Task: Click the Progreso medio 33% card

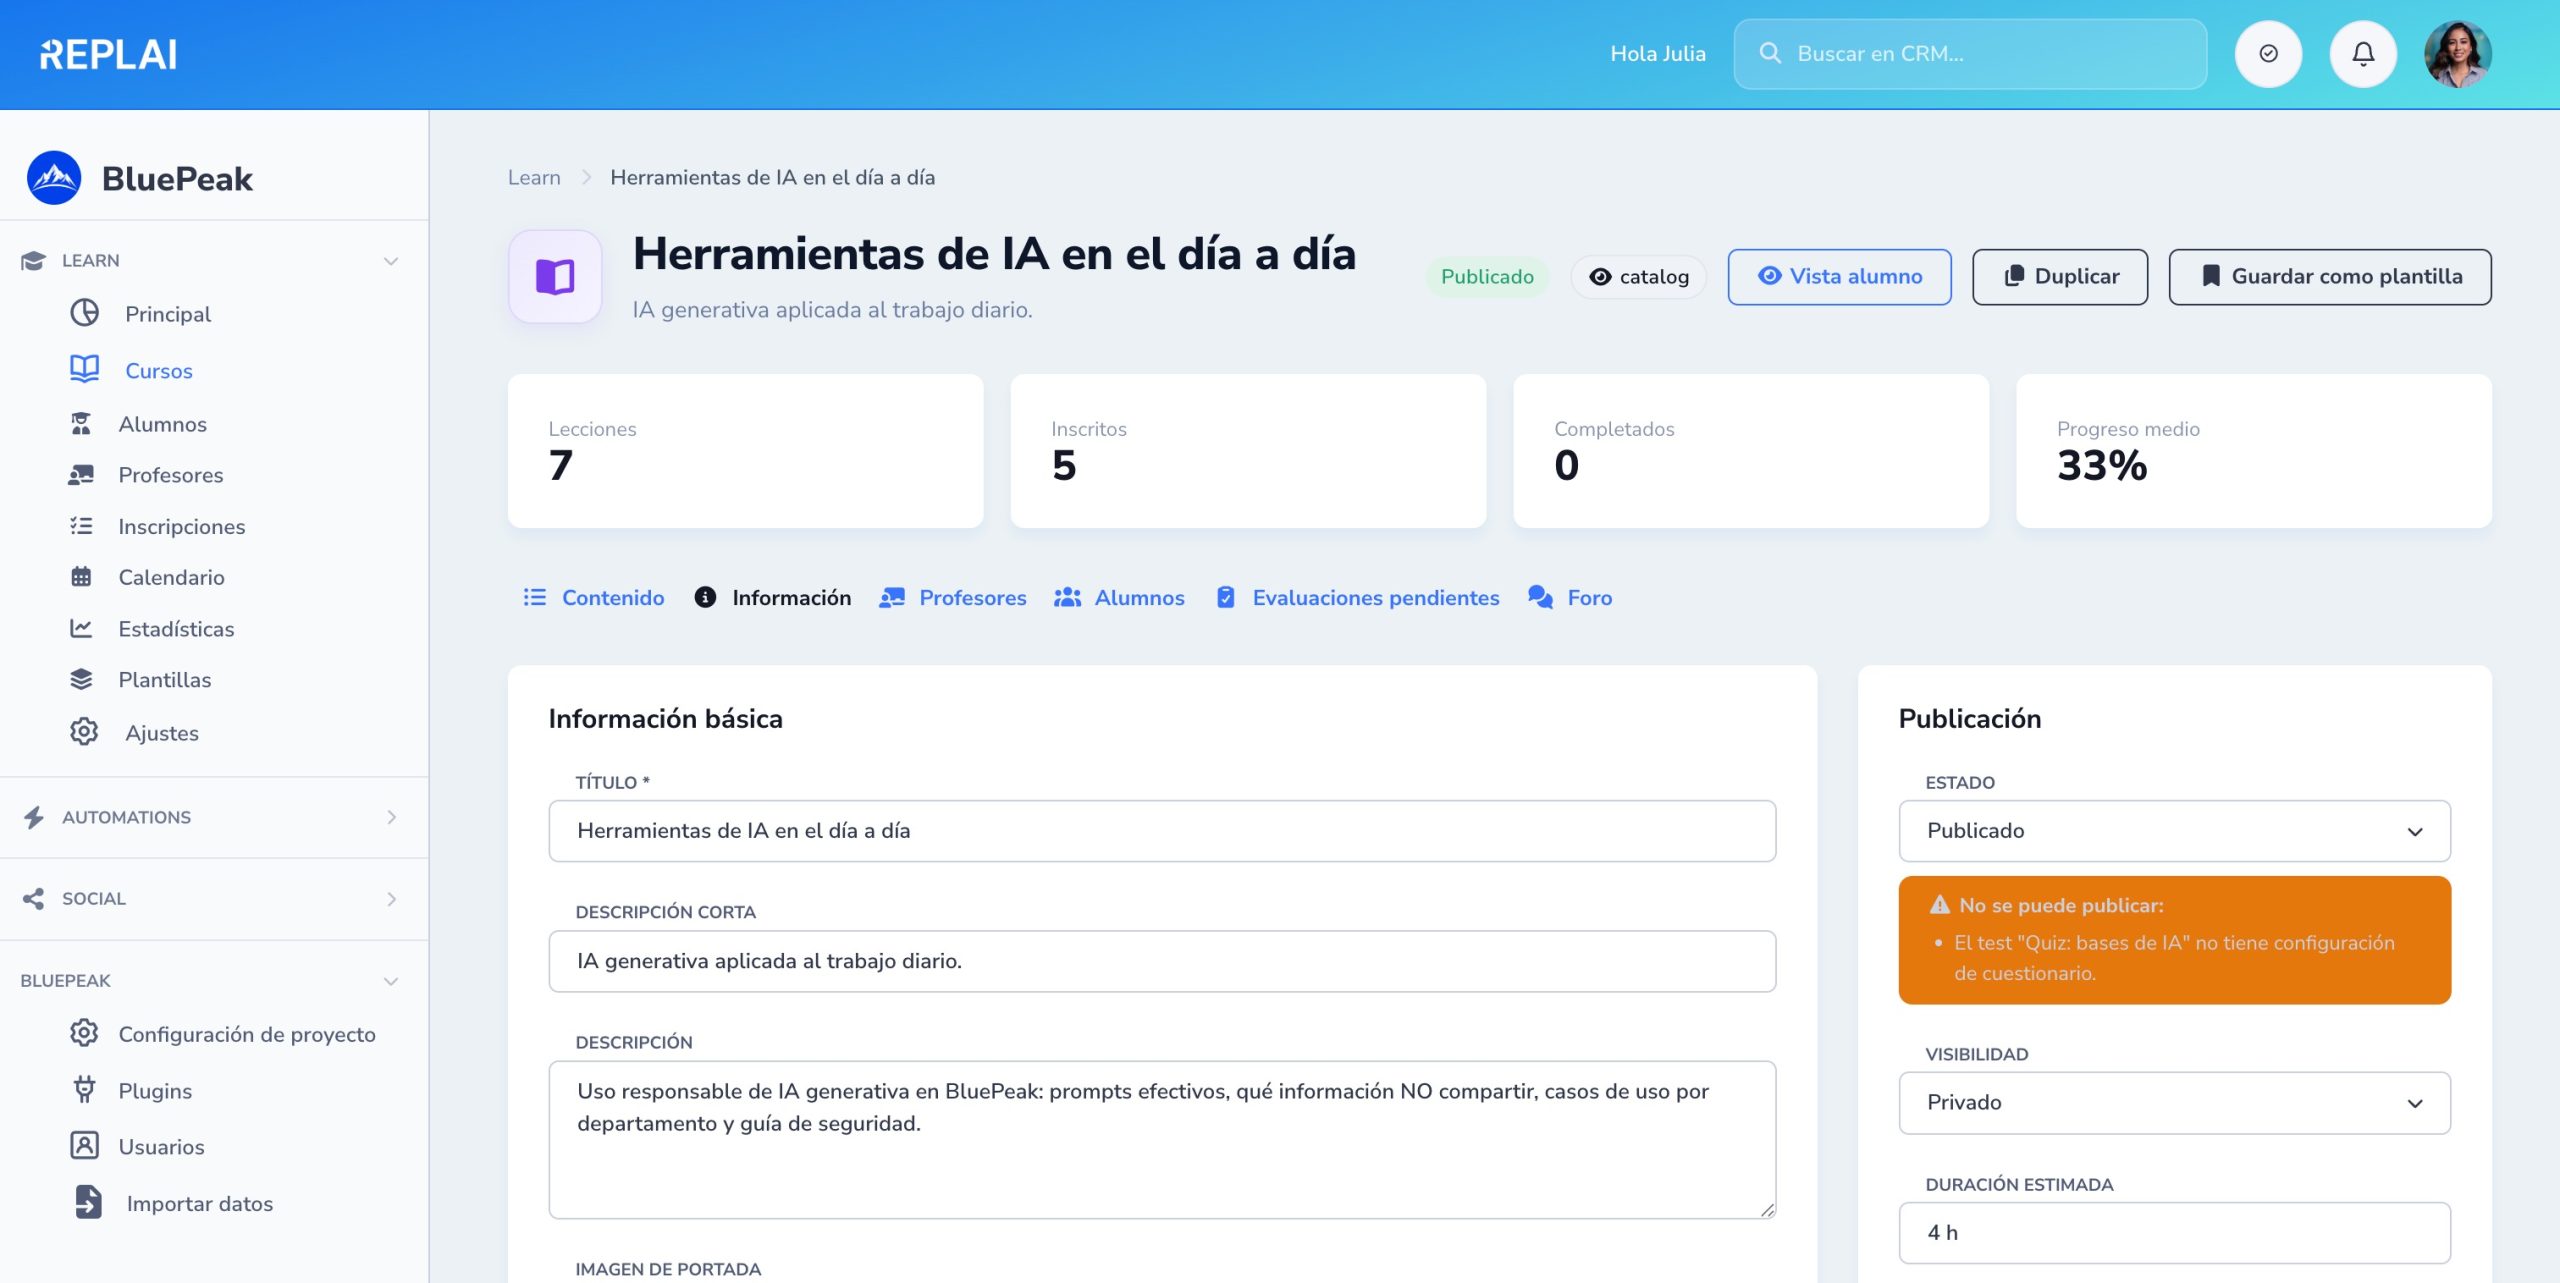Action: 2253,451
